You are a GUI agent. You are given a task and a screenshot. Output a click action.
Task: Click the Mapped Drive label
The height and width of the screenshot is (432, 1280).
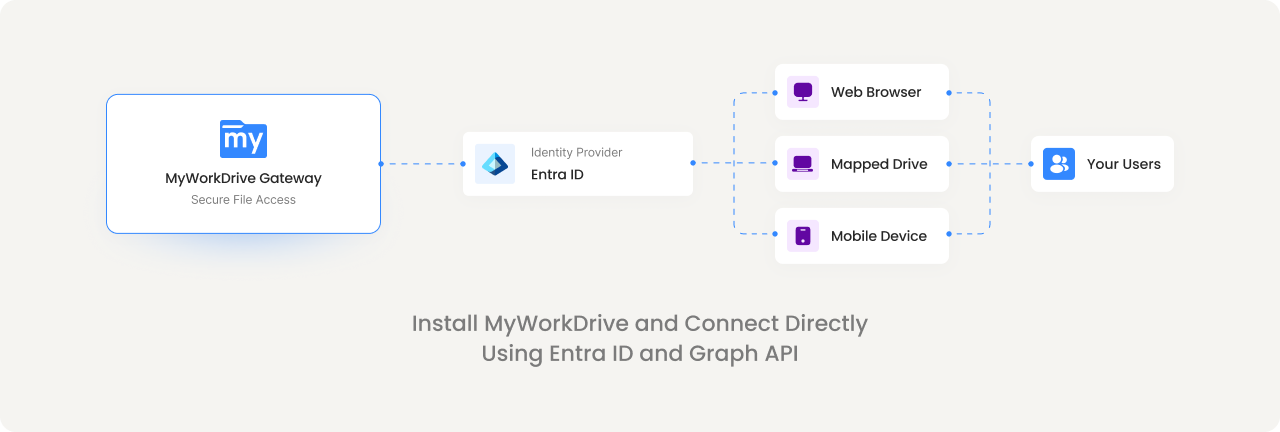click(x=879, y=164)
